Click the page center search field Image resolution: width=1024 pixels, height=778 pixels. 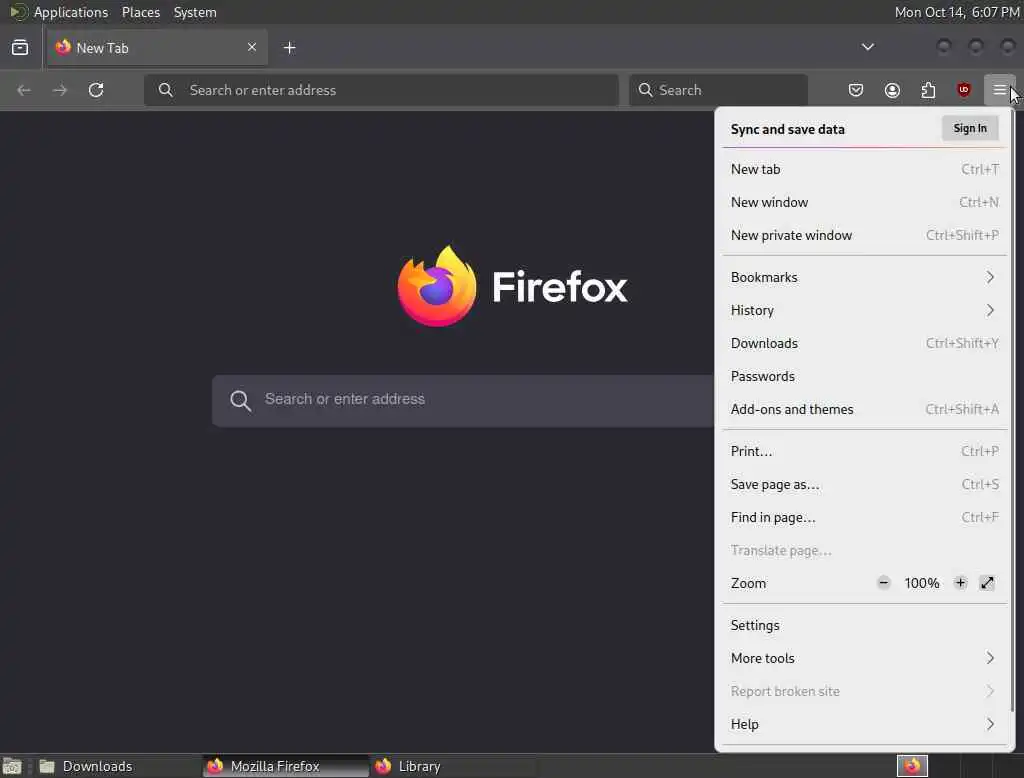pyautogui.click(x=463, y=400)
